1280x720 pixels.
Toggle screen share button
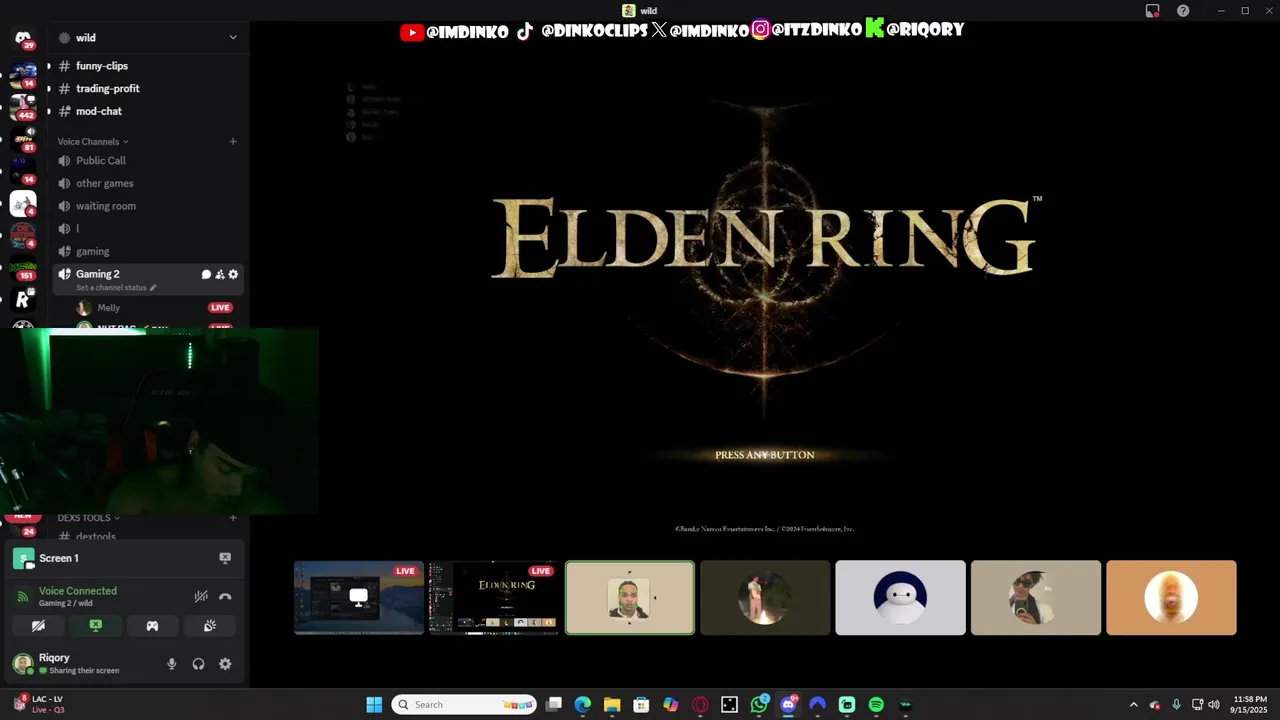point(95,626)
